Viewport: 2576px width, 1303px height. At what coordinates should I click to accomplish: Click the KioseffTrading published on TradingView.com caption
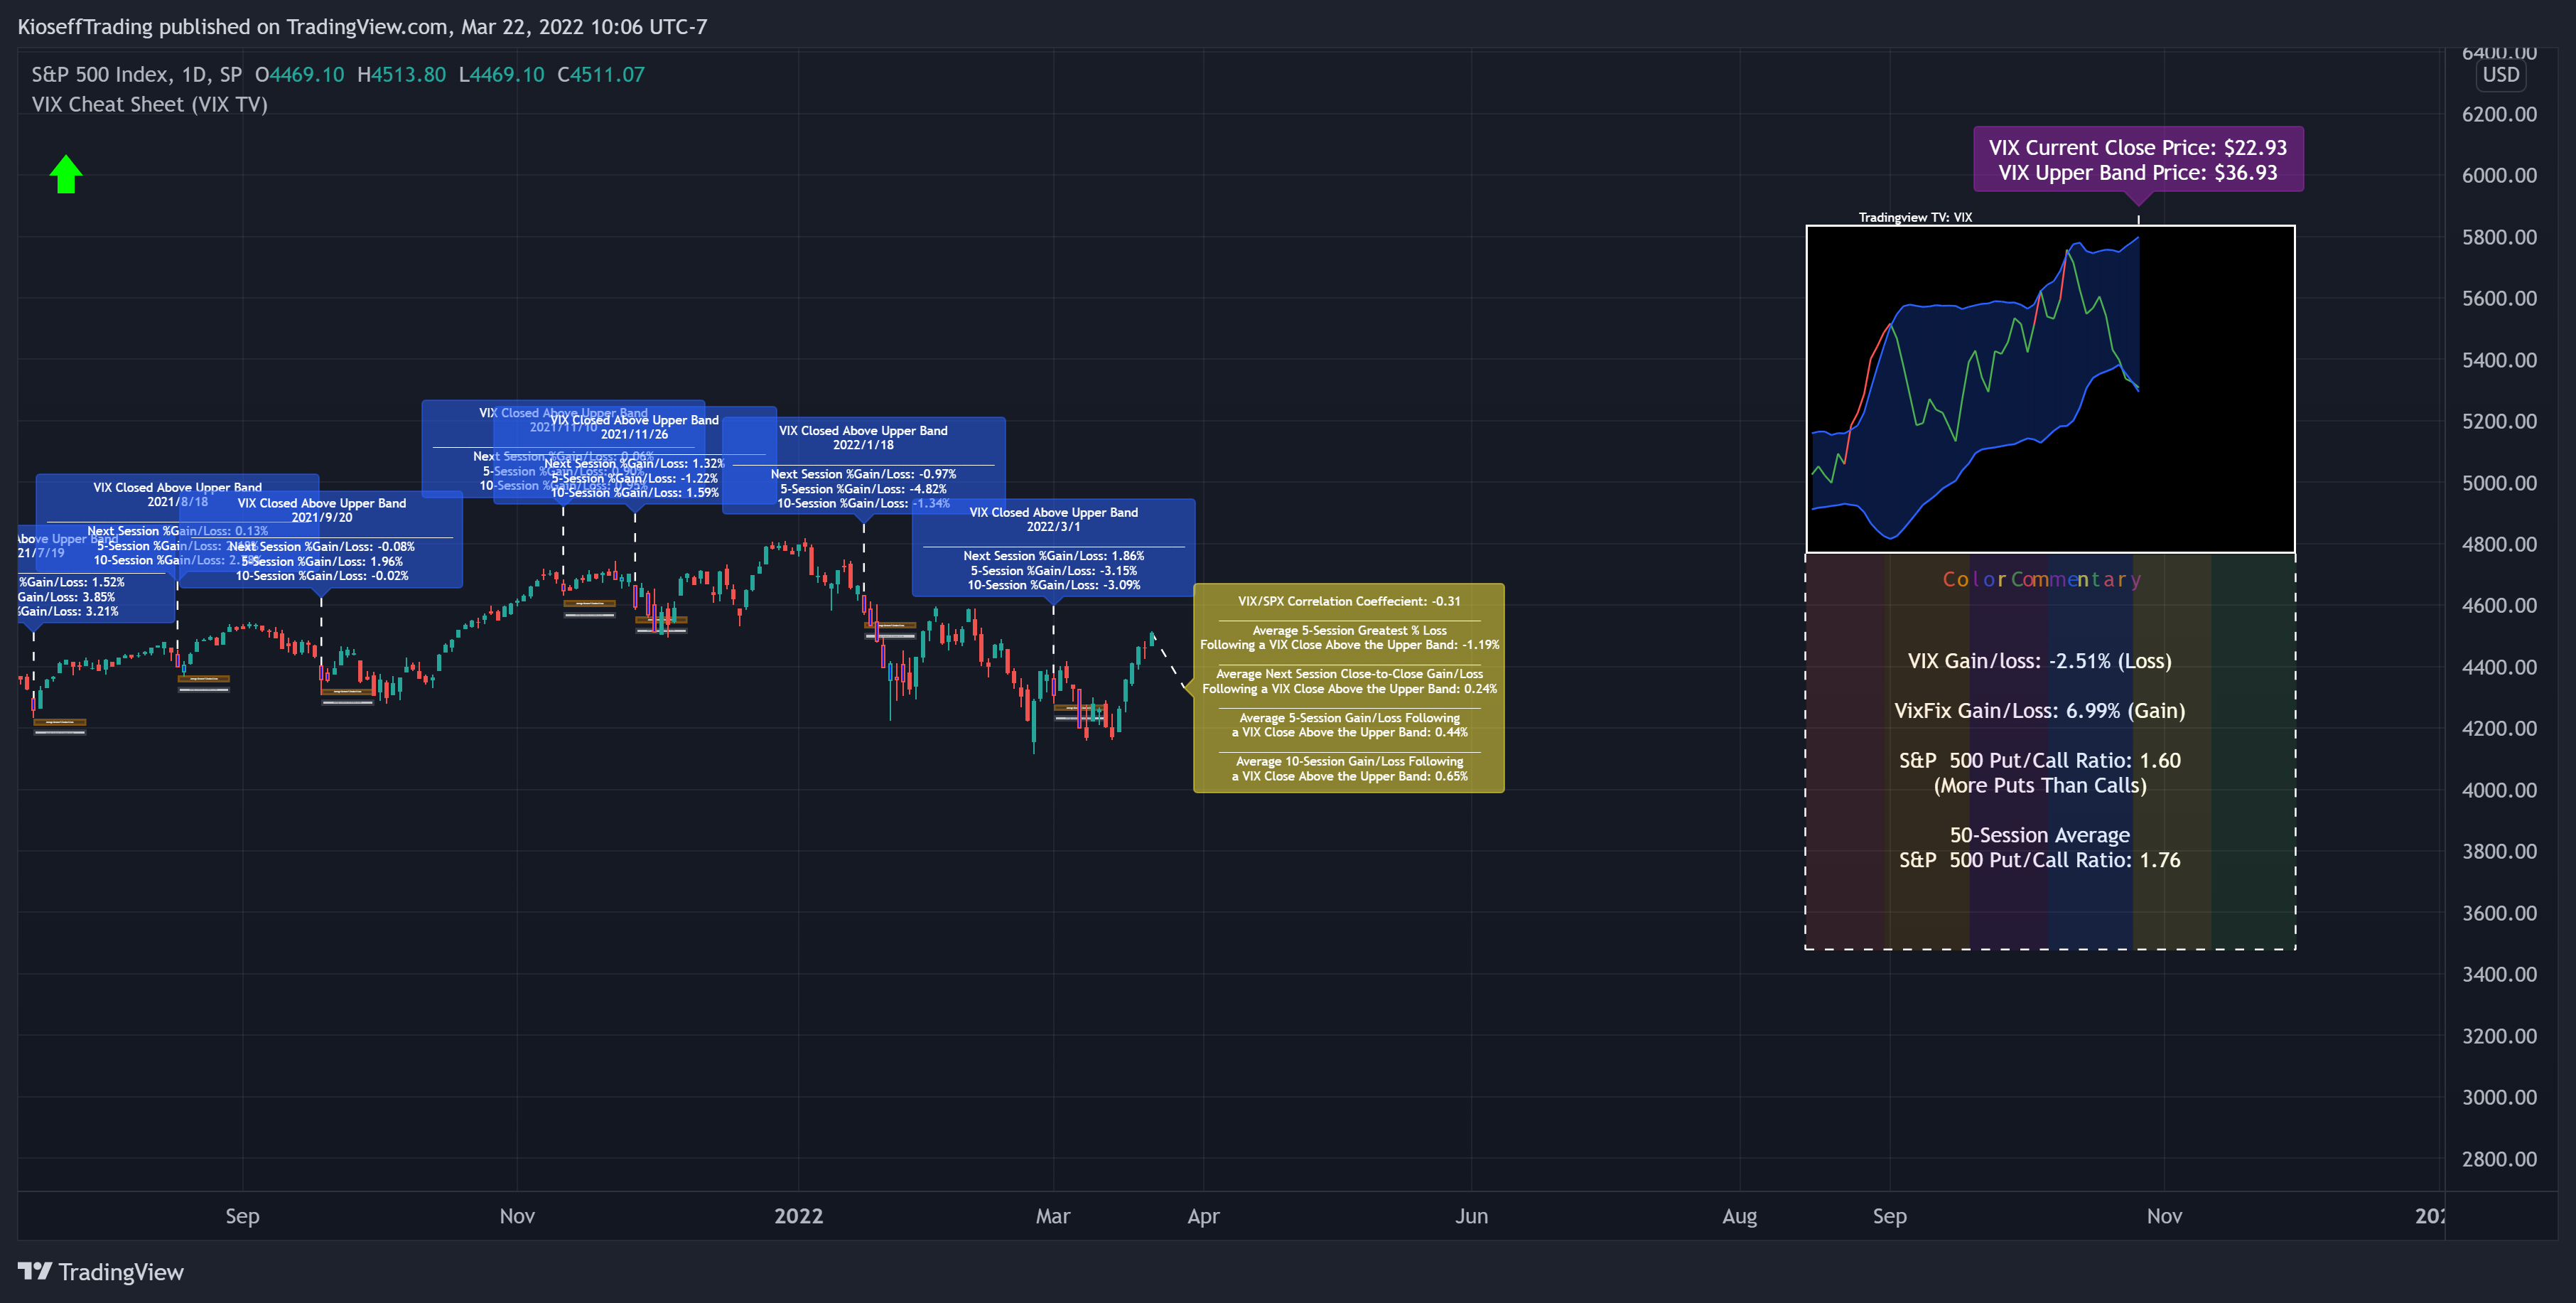pyautogui.click(x=362, y=27)
